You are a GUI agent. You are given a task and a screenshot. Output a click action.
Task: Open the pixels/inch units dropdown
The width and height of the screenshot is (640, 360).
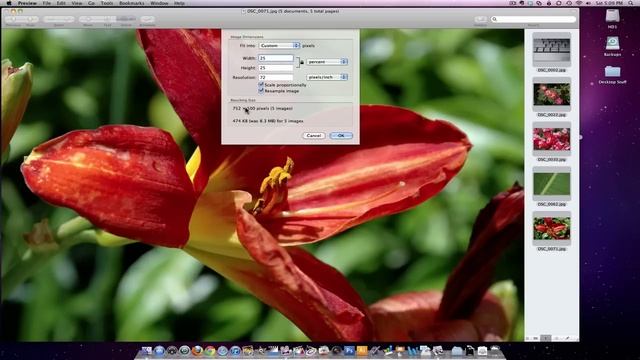pyautogui.click(x=327, y=77)
